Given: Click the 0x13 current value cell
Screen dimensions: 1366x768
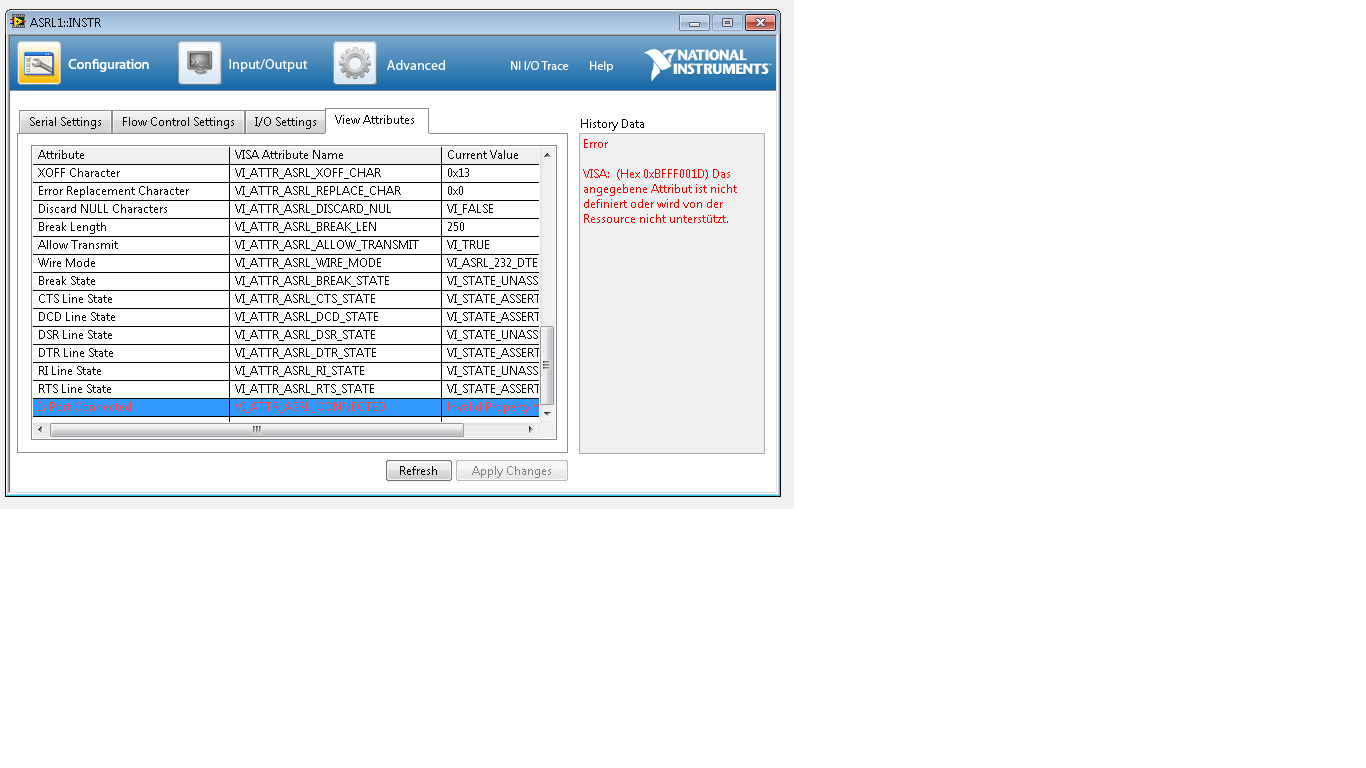Looking at the screenshot, I should [x=491, y=173].
